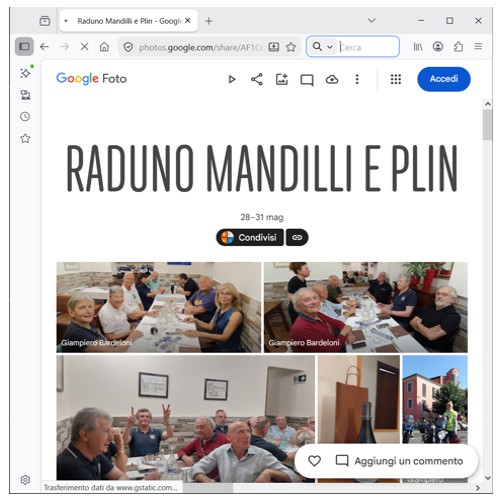Open the photo with man in red shirt
Image resolution: width=500 pixels, height=500 pixels.
pyautogui.click(x=366, y=307)
